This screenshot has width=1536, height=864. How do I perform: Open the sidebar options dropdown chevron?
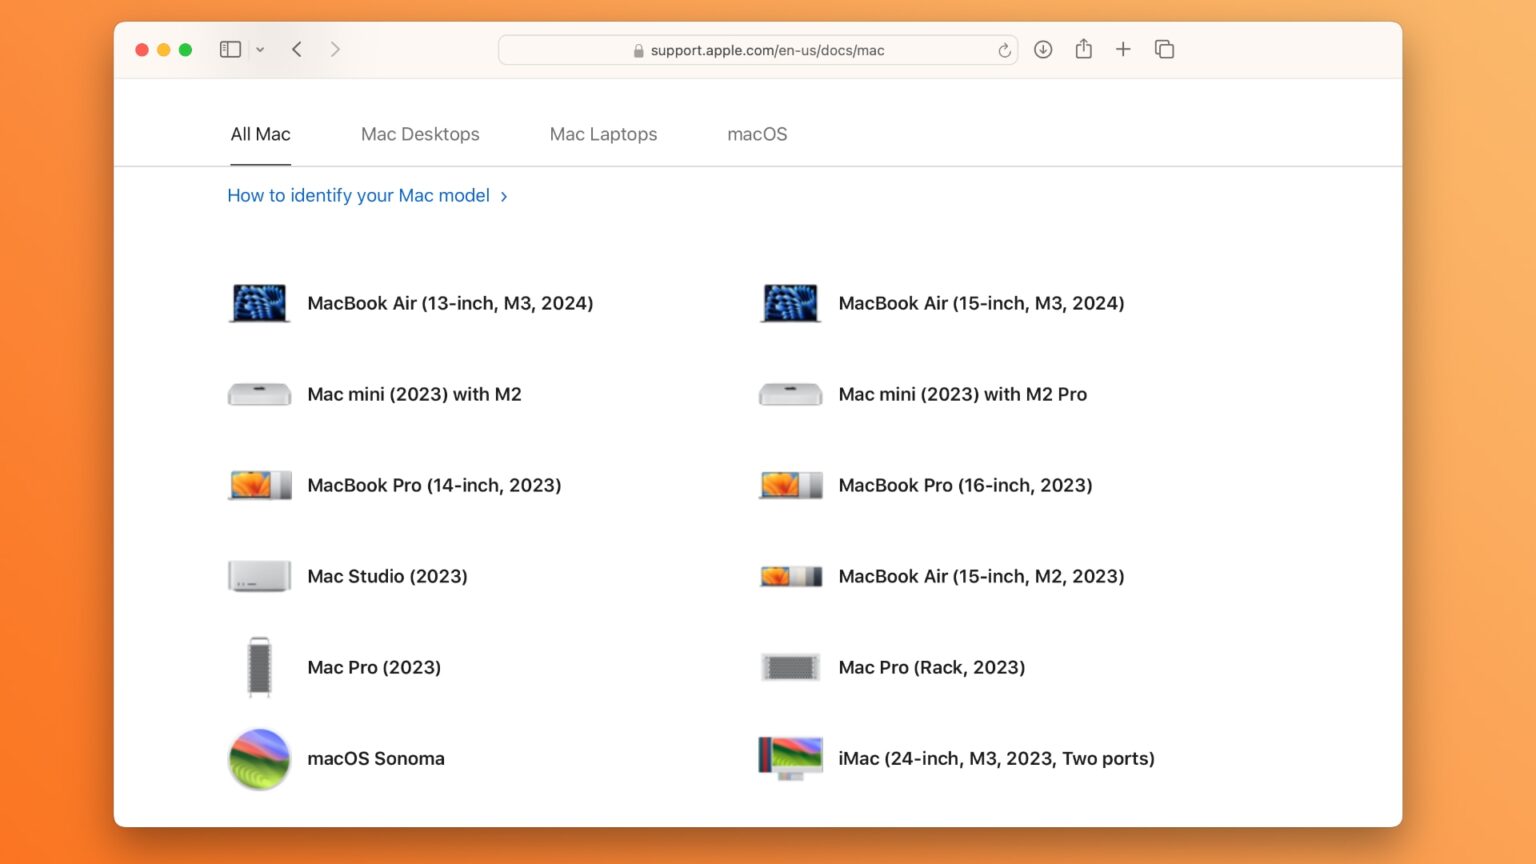(x=260, y=49)
